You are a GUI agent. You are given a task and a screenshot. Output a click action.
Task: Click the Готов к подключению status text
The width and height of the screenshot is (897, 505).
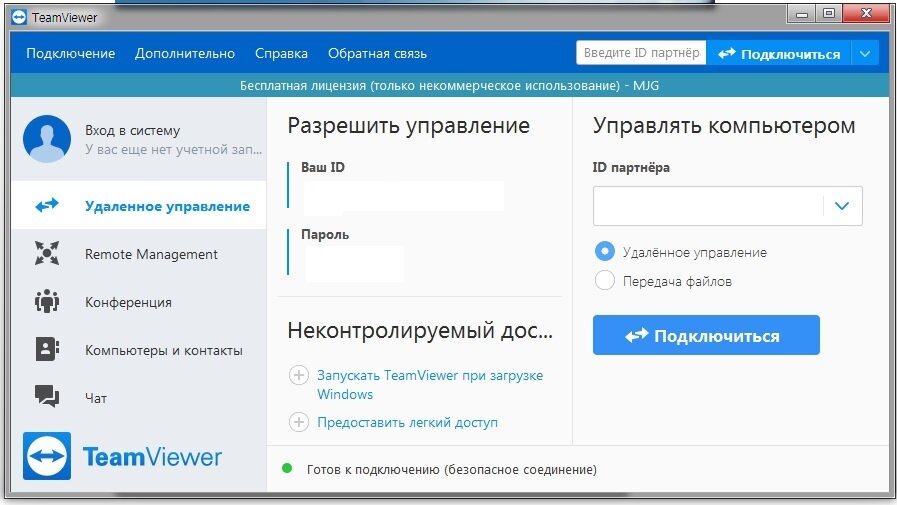coord(451,470)
